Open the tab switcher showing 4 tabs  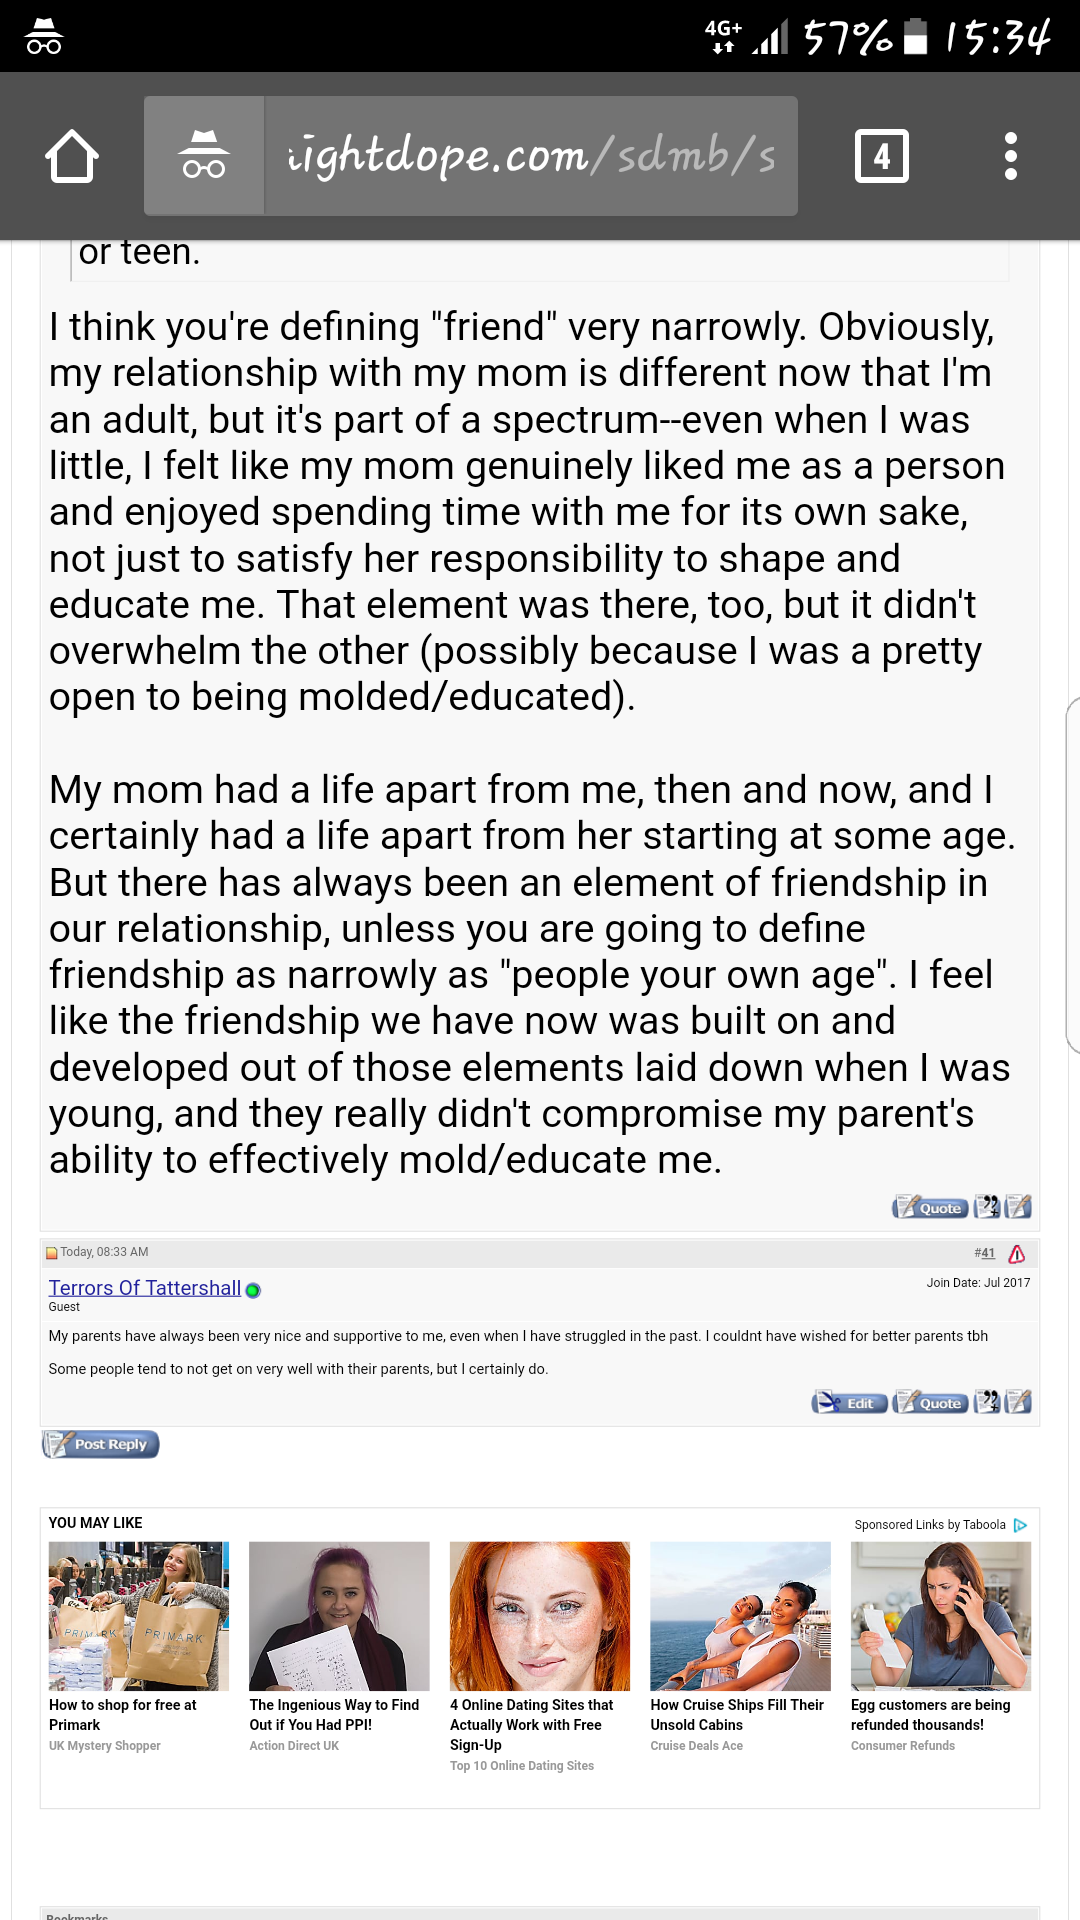(881, 156)
